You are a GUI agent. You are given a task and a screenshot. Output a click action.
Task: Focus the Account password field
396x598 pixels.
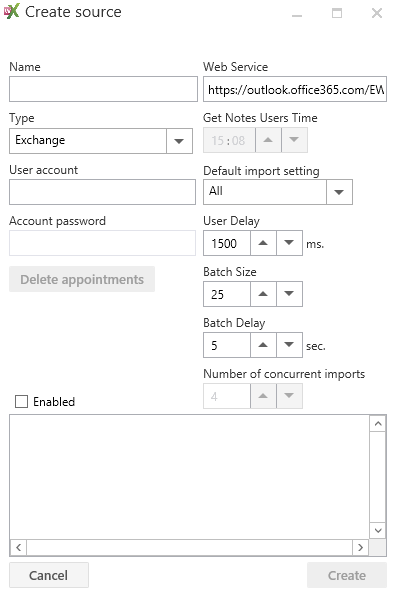point(102,243)
